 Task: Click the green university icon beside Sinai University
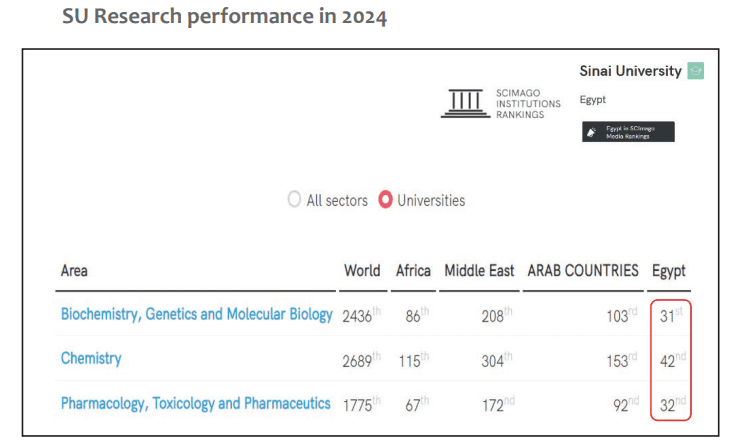pos(696,71)
